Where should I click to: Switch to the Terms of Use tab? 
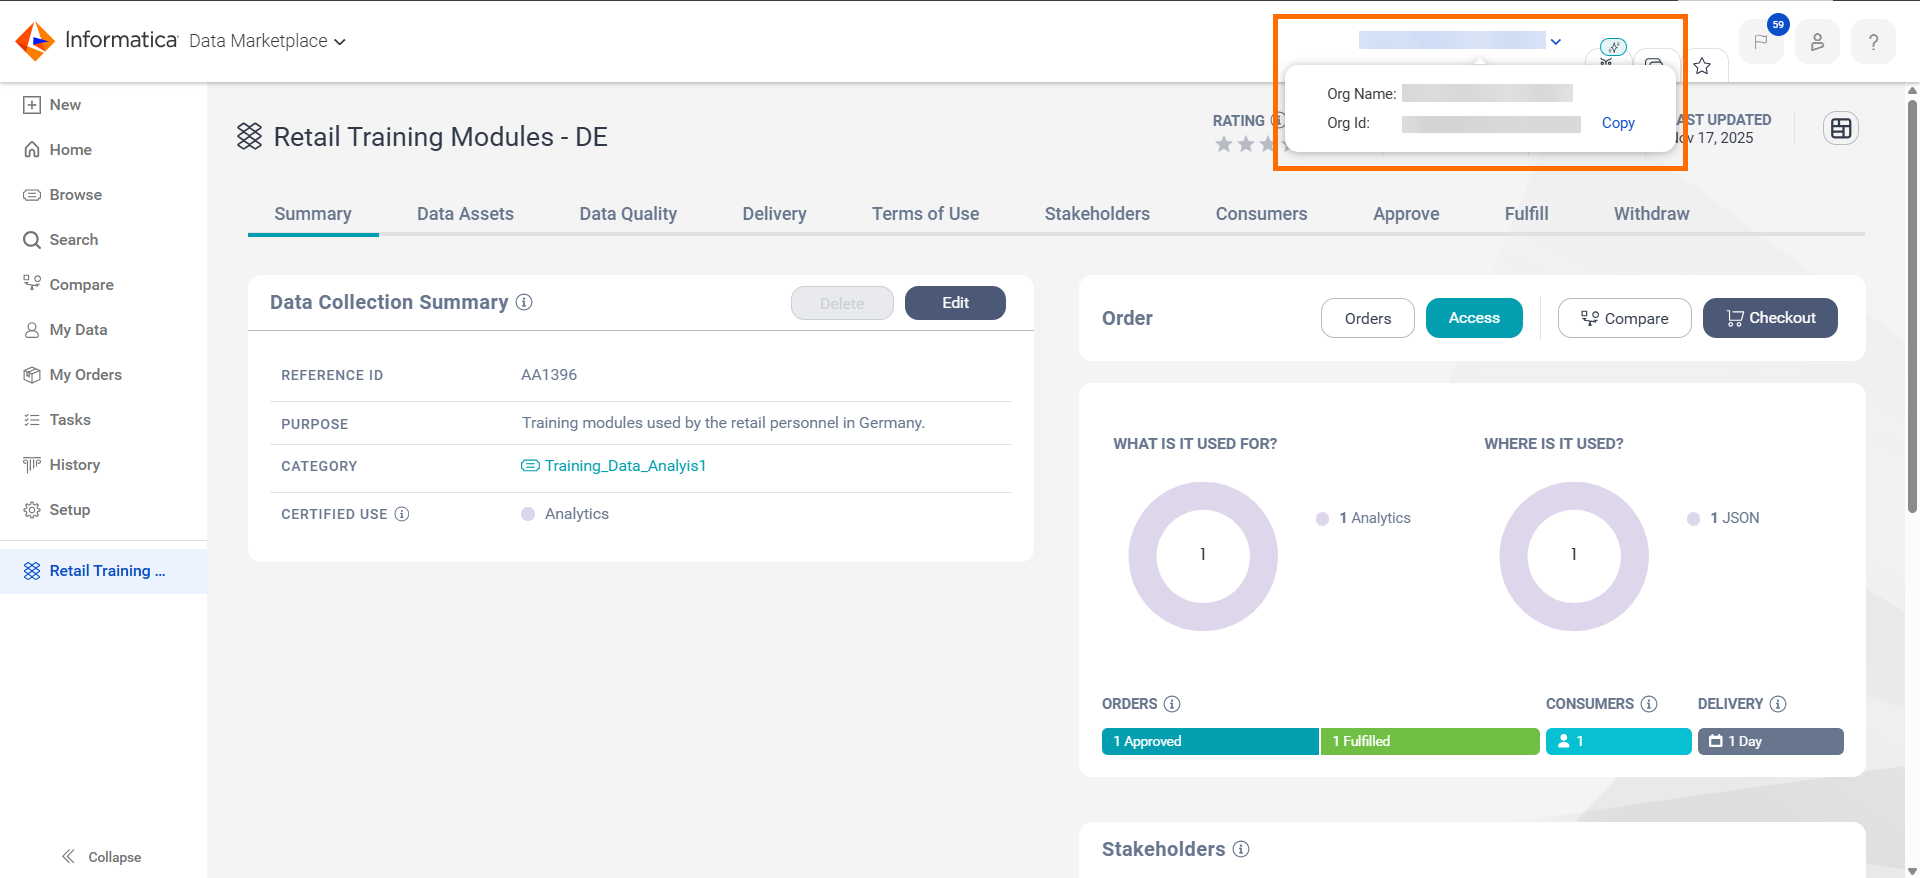925,214
